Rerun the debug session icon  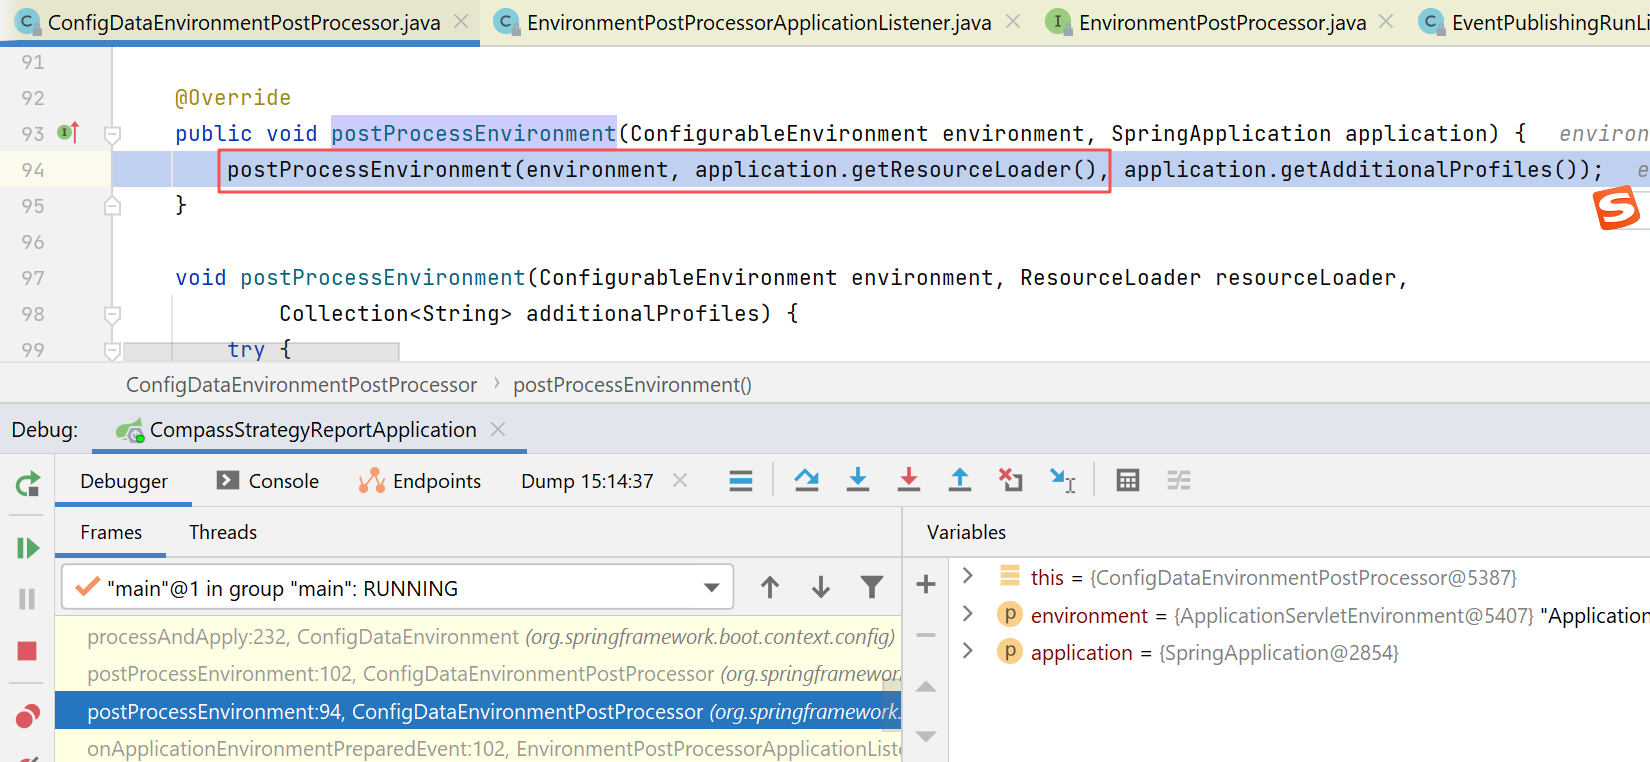[27, 485]
